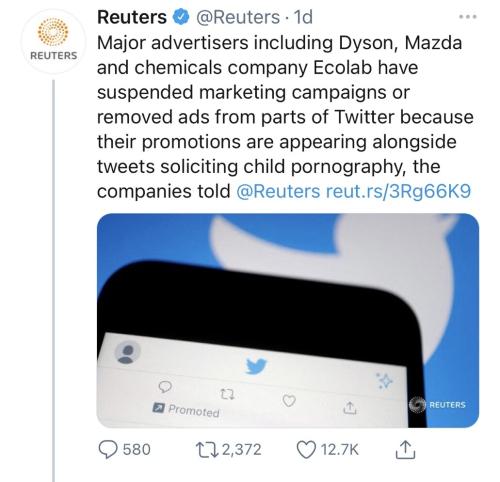Click the Promoted label in photo
The width and height of the screenshot is (500, 482).
click(186, 410)
